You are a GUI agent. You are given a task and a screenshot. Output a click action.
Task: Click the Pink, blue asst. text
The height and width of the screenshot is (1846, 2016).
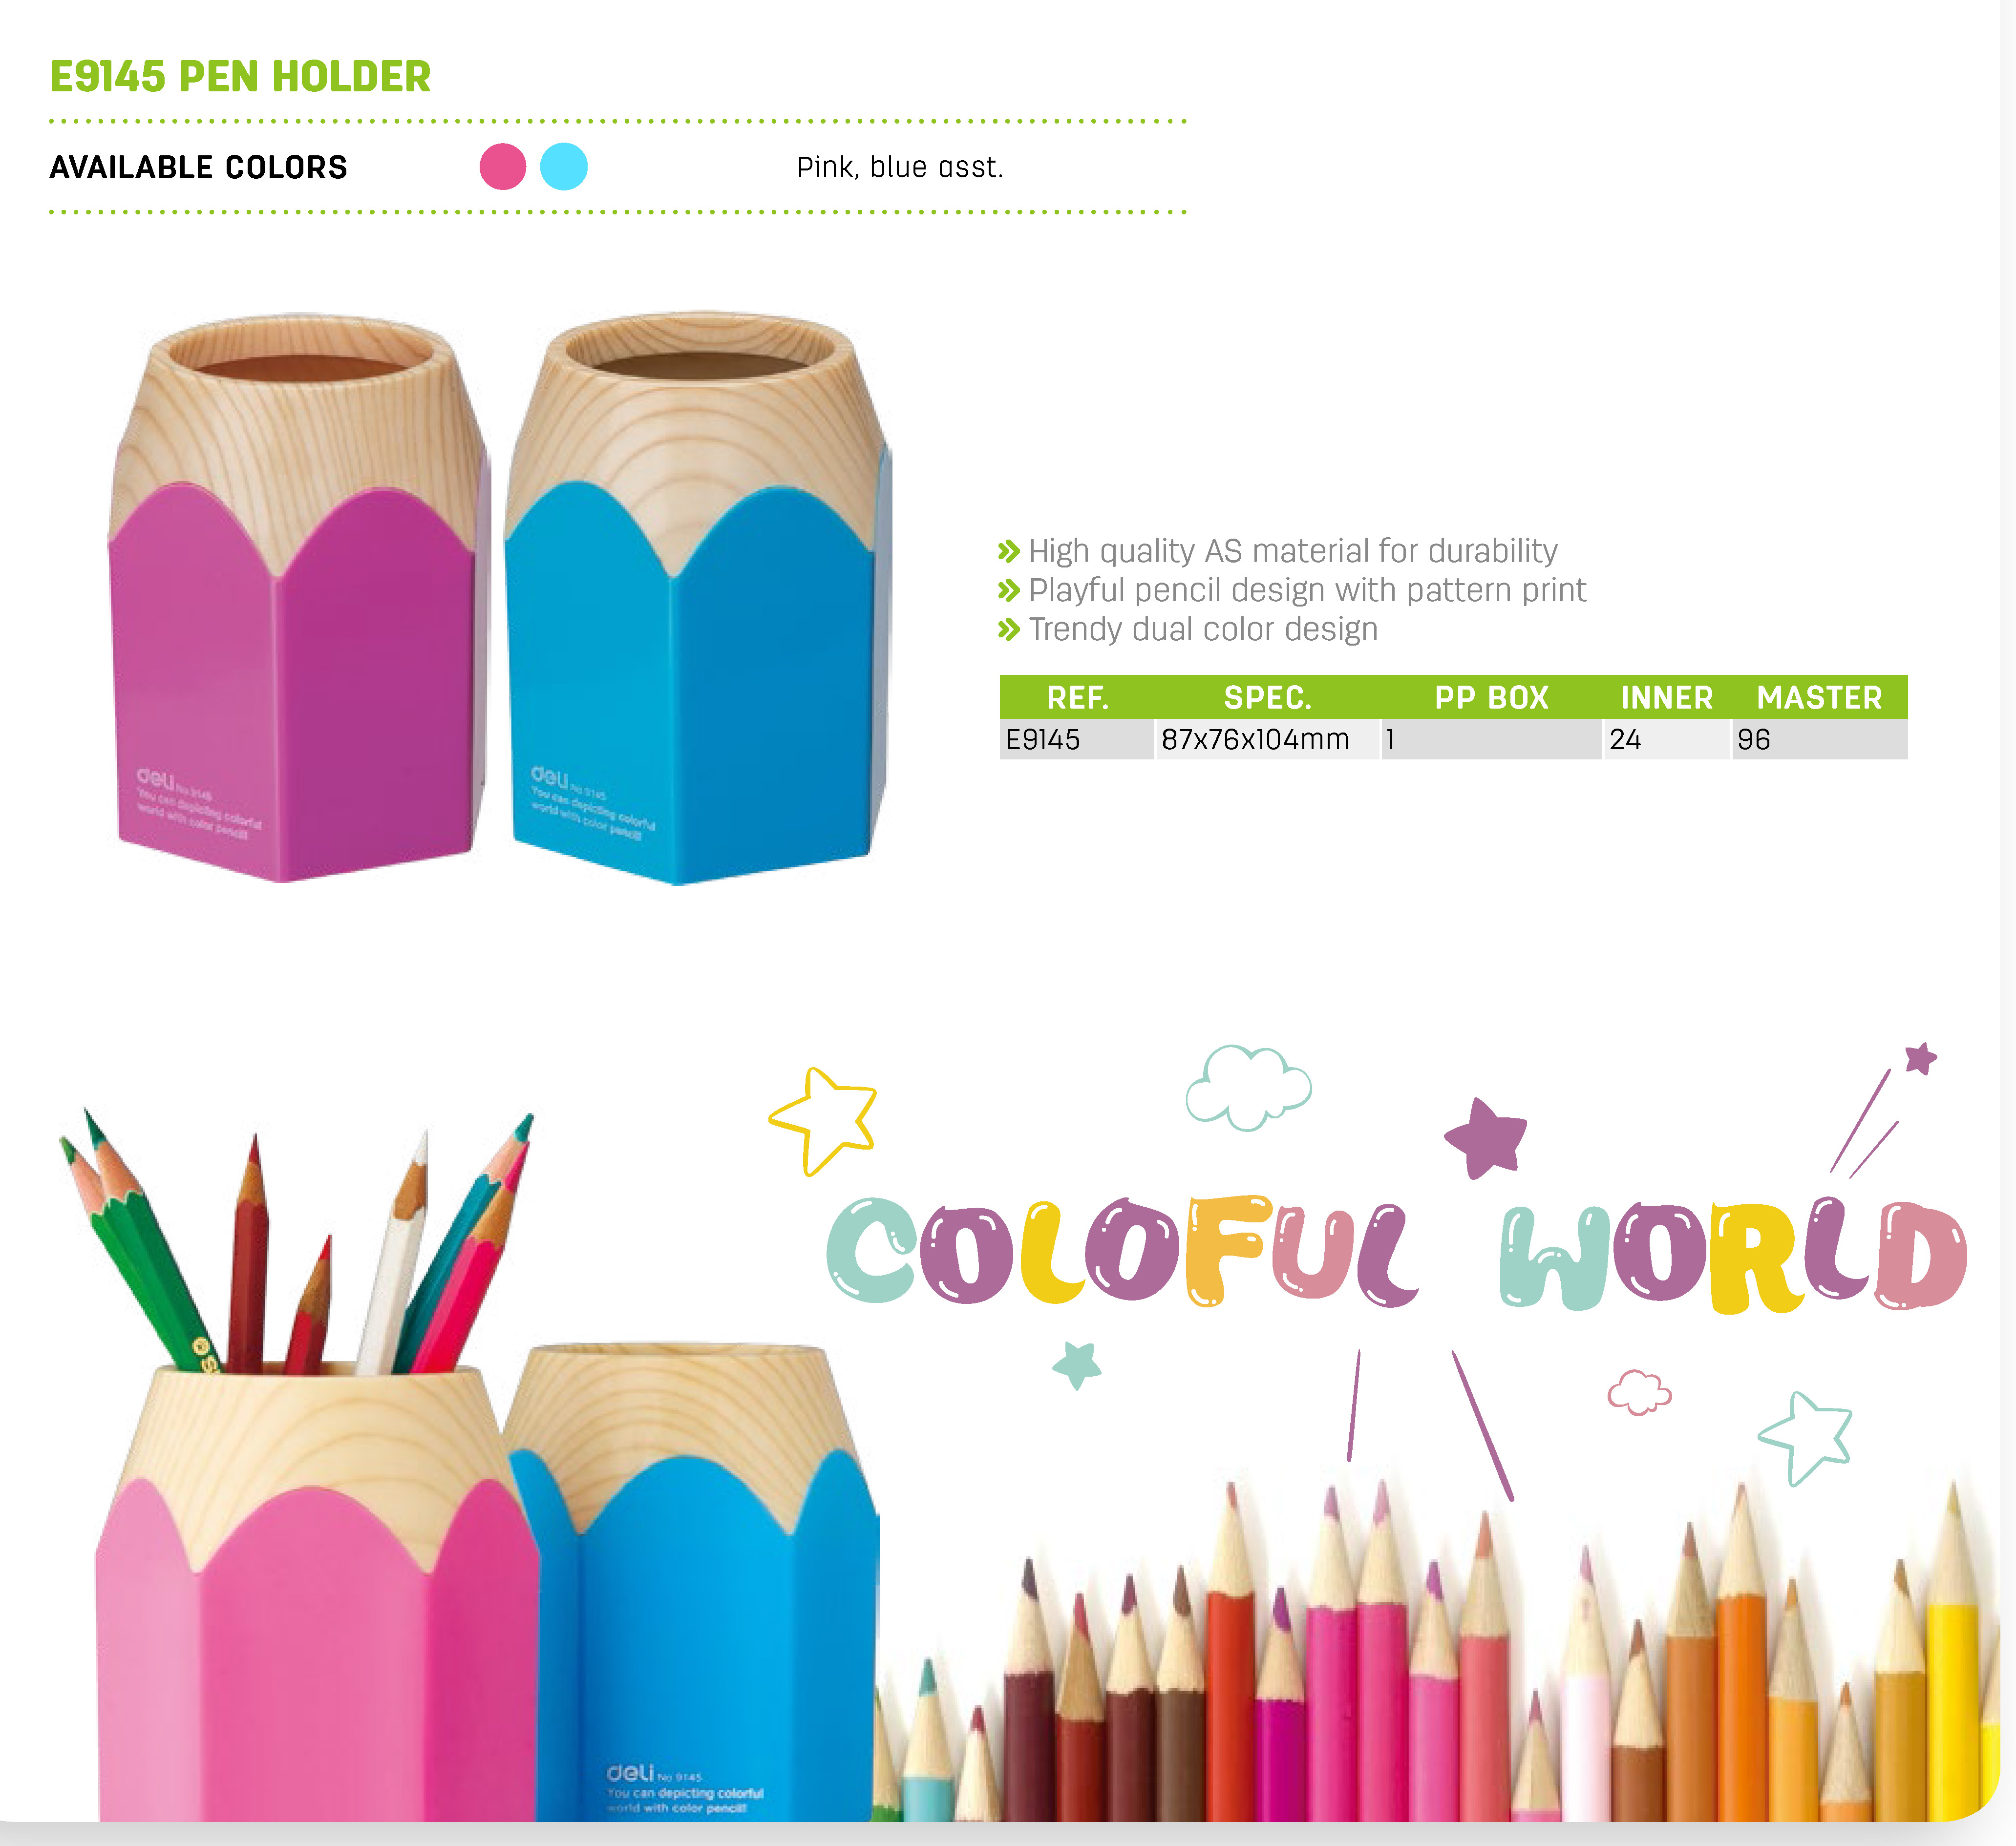coord(900,167)
